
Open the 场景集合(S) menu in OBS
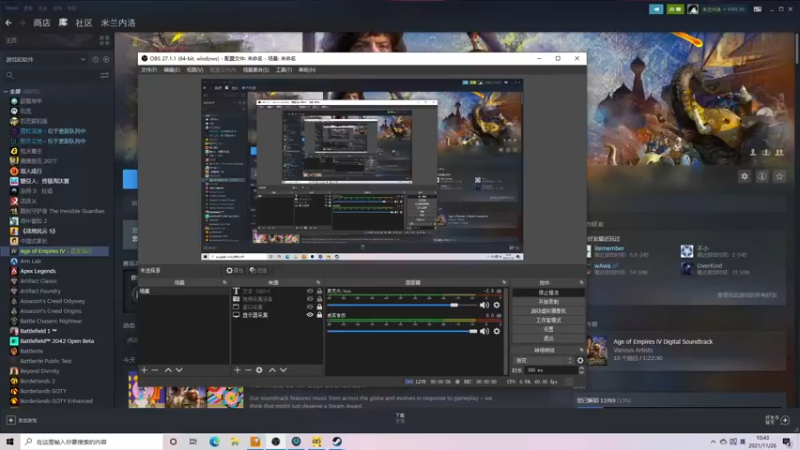point(256,70)
